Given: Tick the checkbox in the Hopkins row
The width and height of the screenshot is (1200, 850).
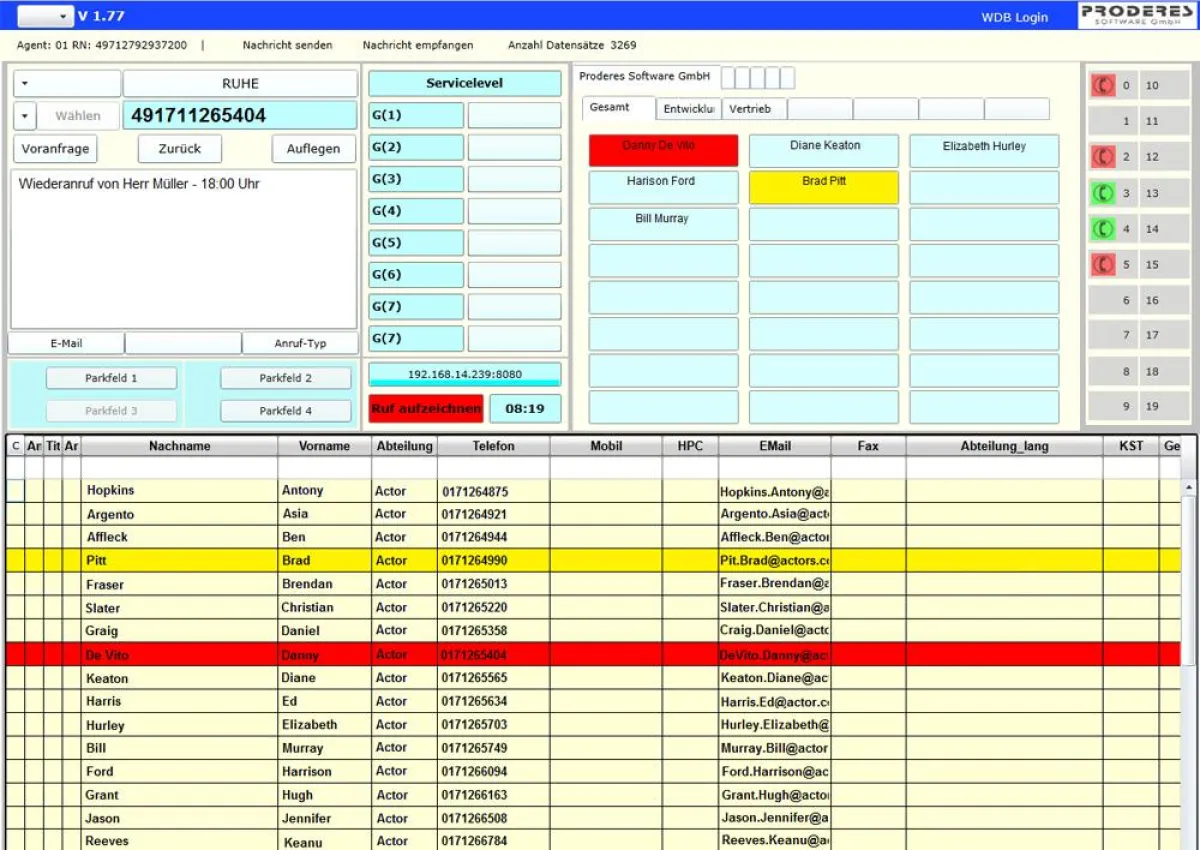Looking at the screenshot, I should [x=16, y=491].
